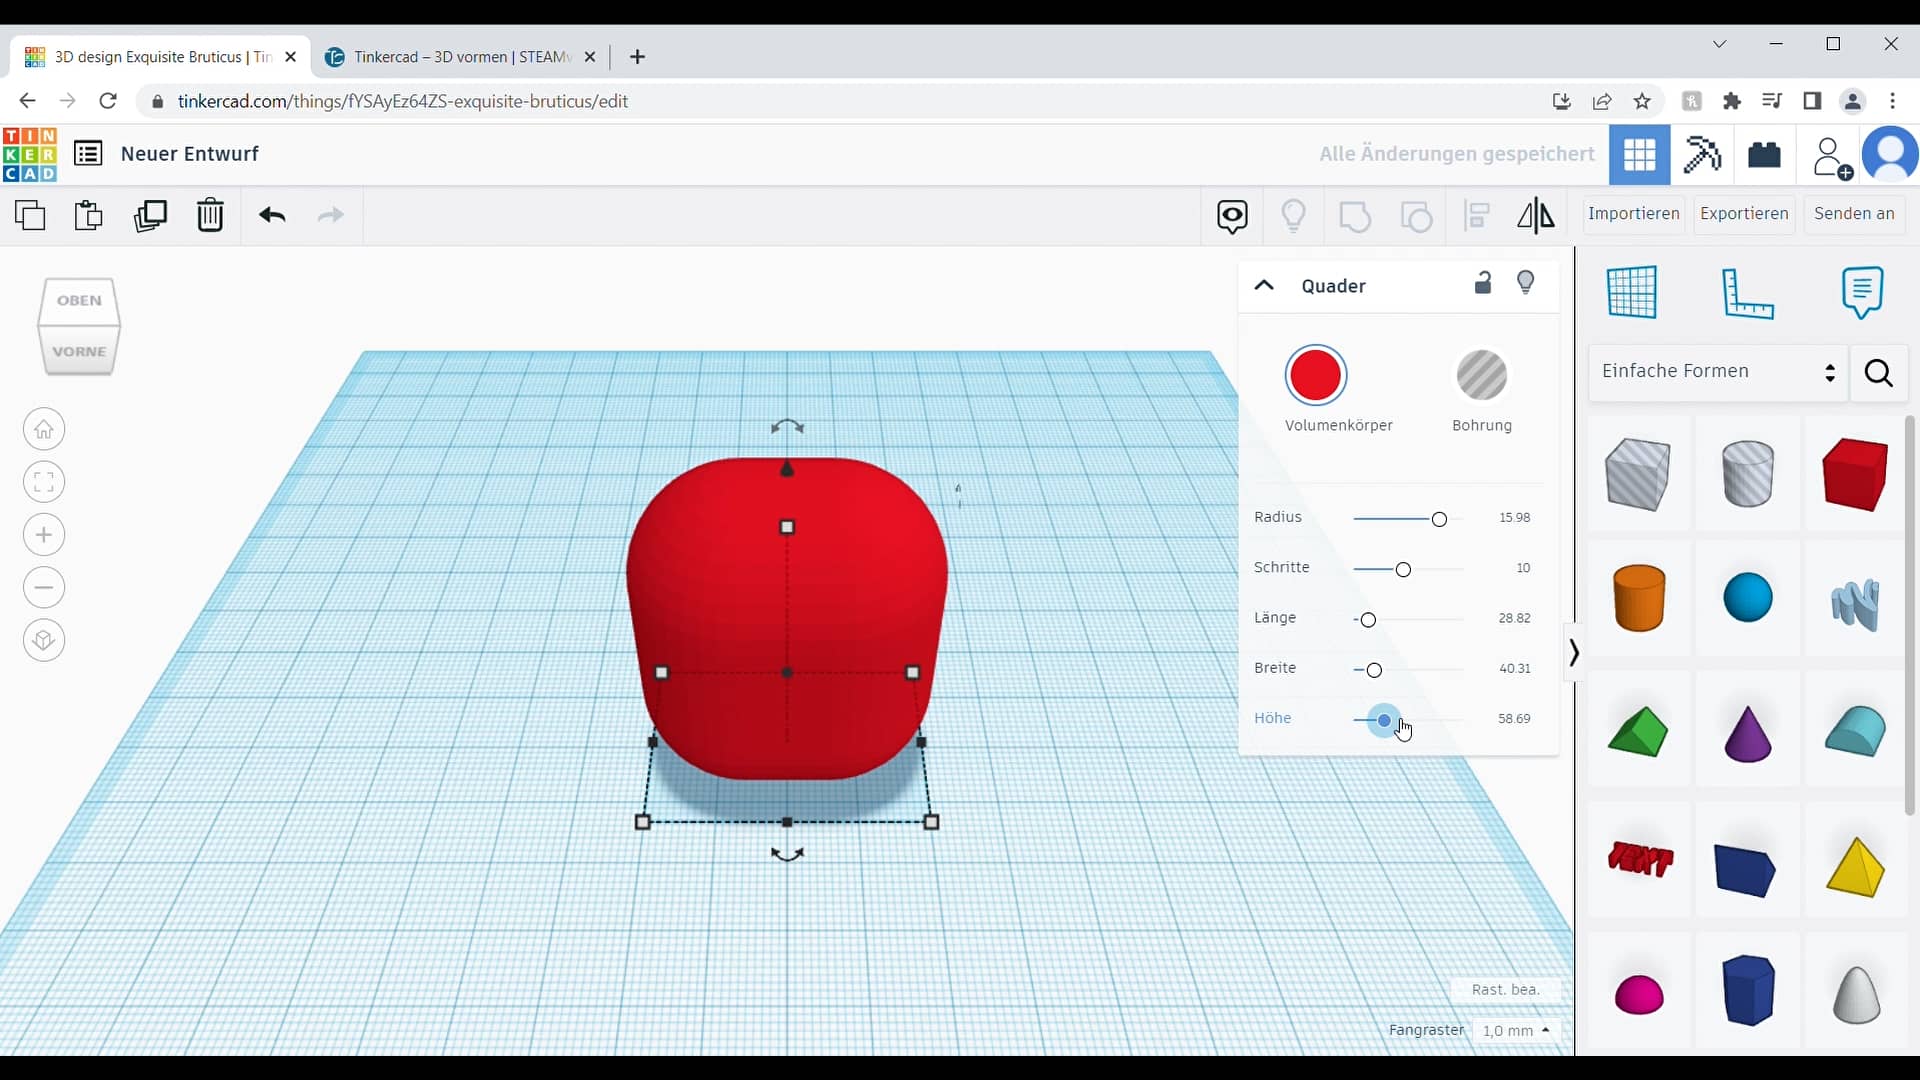Fit all in view button
The height and width of the screenshot is (1080, 1920).
pos(44,483)
